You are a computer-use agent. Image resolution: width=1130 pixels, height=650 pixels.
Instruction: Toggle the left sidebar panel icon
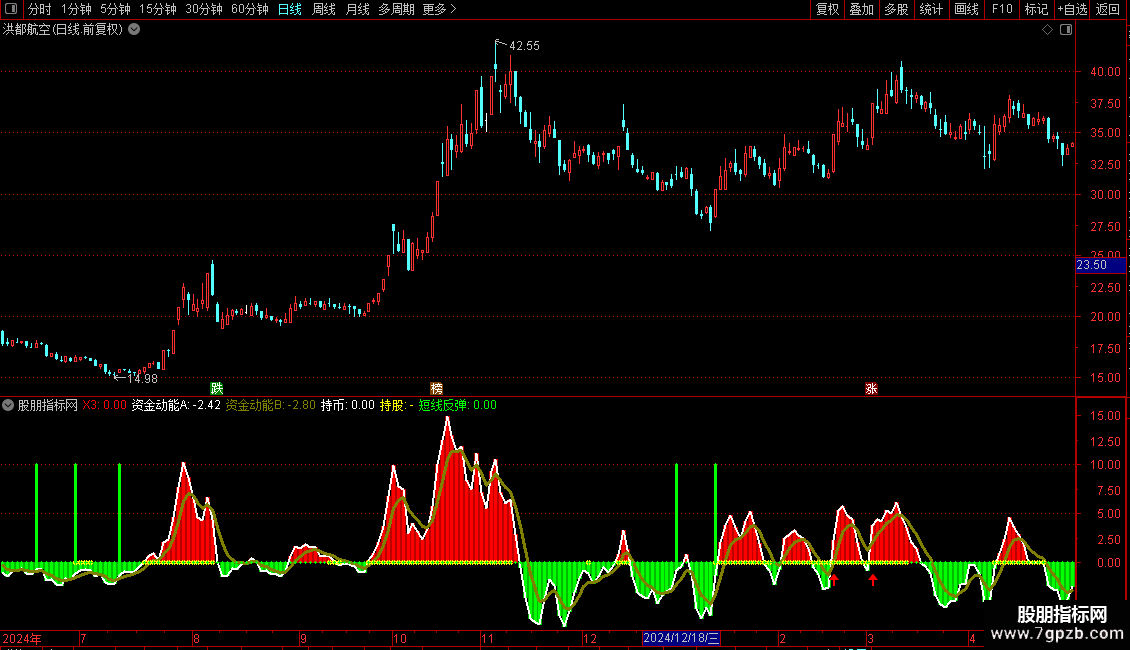point(11,9)
